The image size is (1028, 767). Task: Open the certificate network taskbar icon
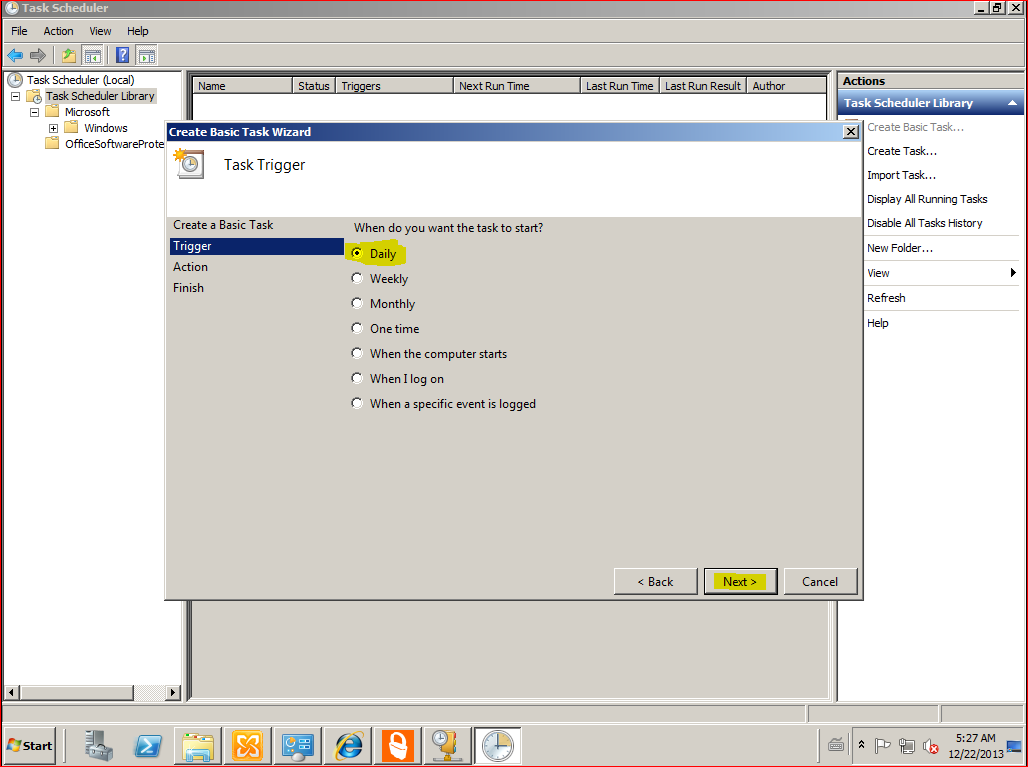tap(447, 746)
